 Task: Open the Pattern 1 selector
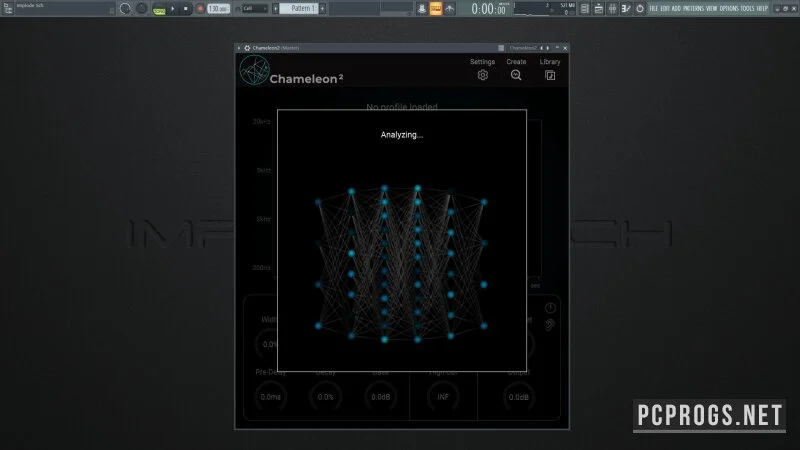[299, 9]
